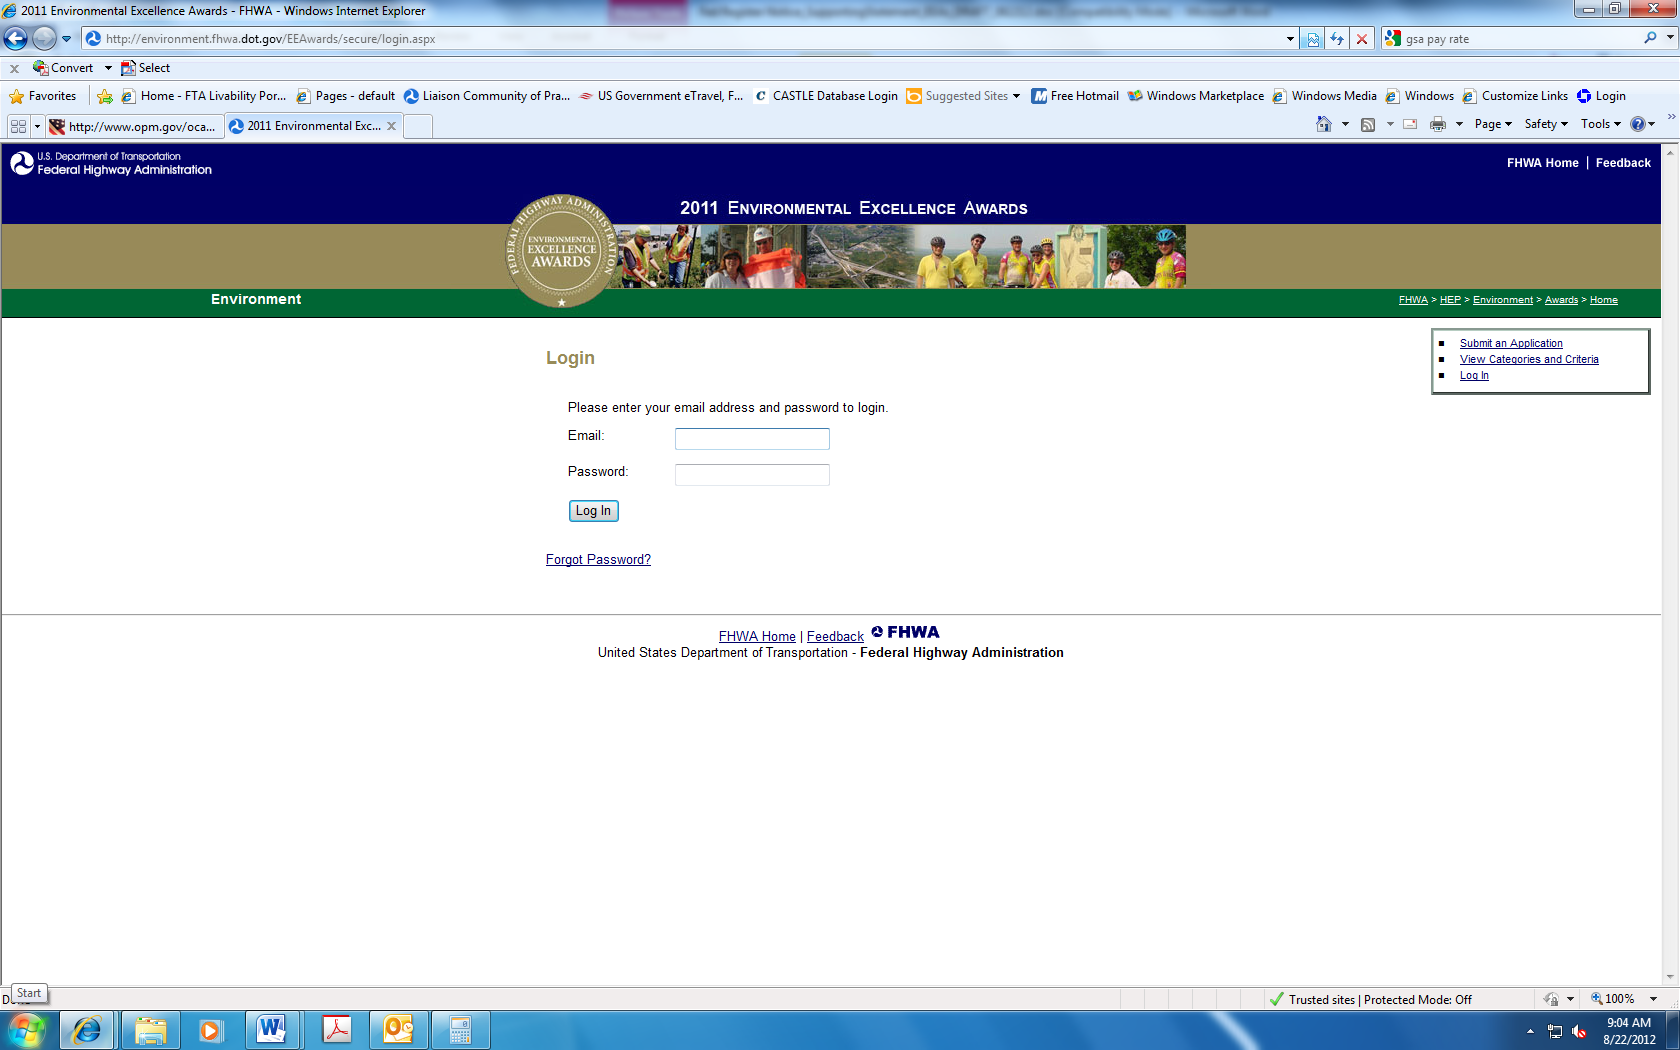Click the Submit an Application link

click(x=1510, y=343)
